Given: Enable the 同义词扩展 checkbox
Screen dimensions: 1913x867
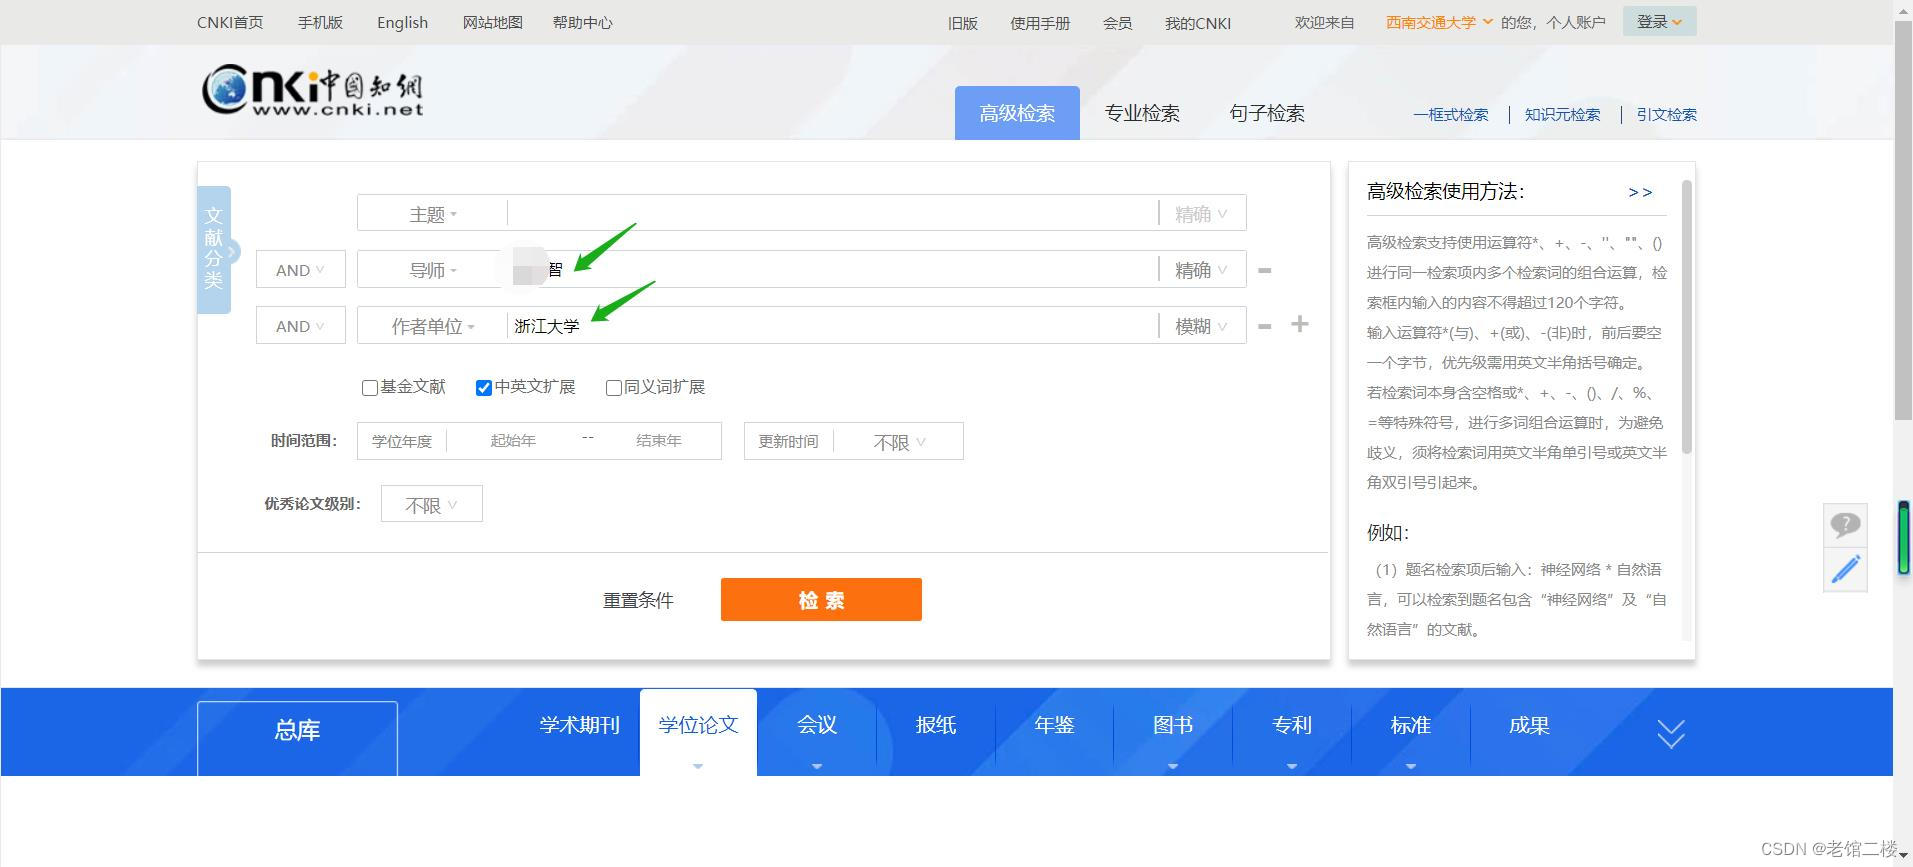Looking at the screenshot, I should pos(614,388).
